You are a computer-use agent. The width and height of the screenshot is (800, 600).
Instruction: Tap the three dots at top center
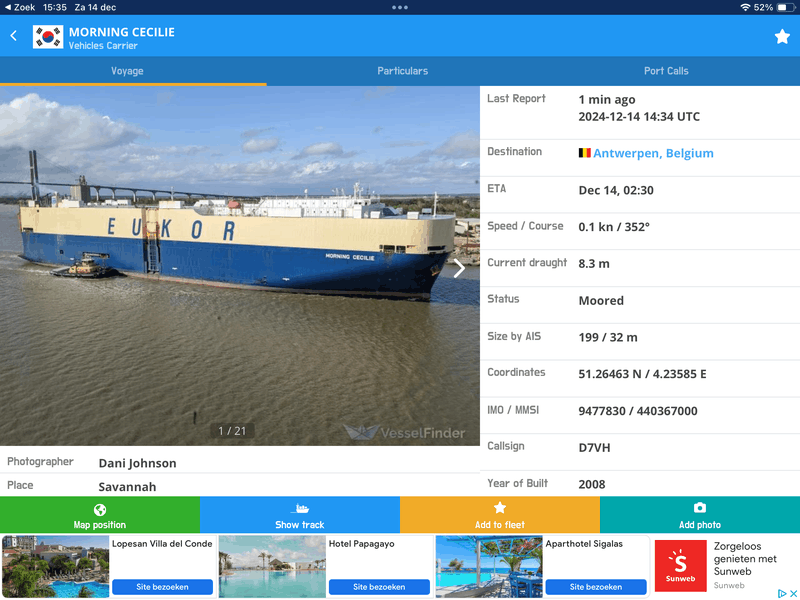399,7
